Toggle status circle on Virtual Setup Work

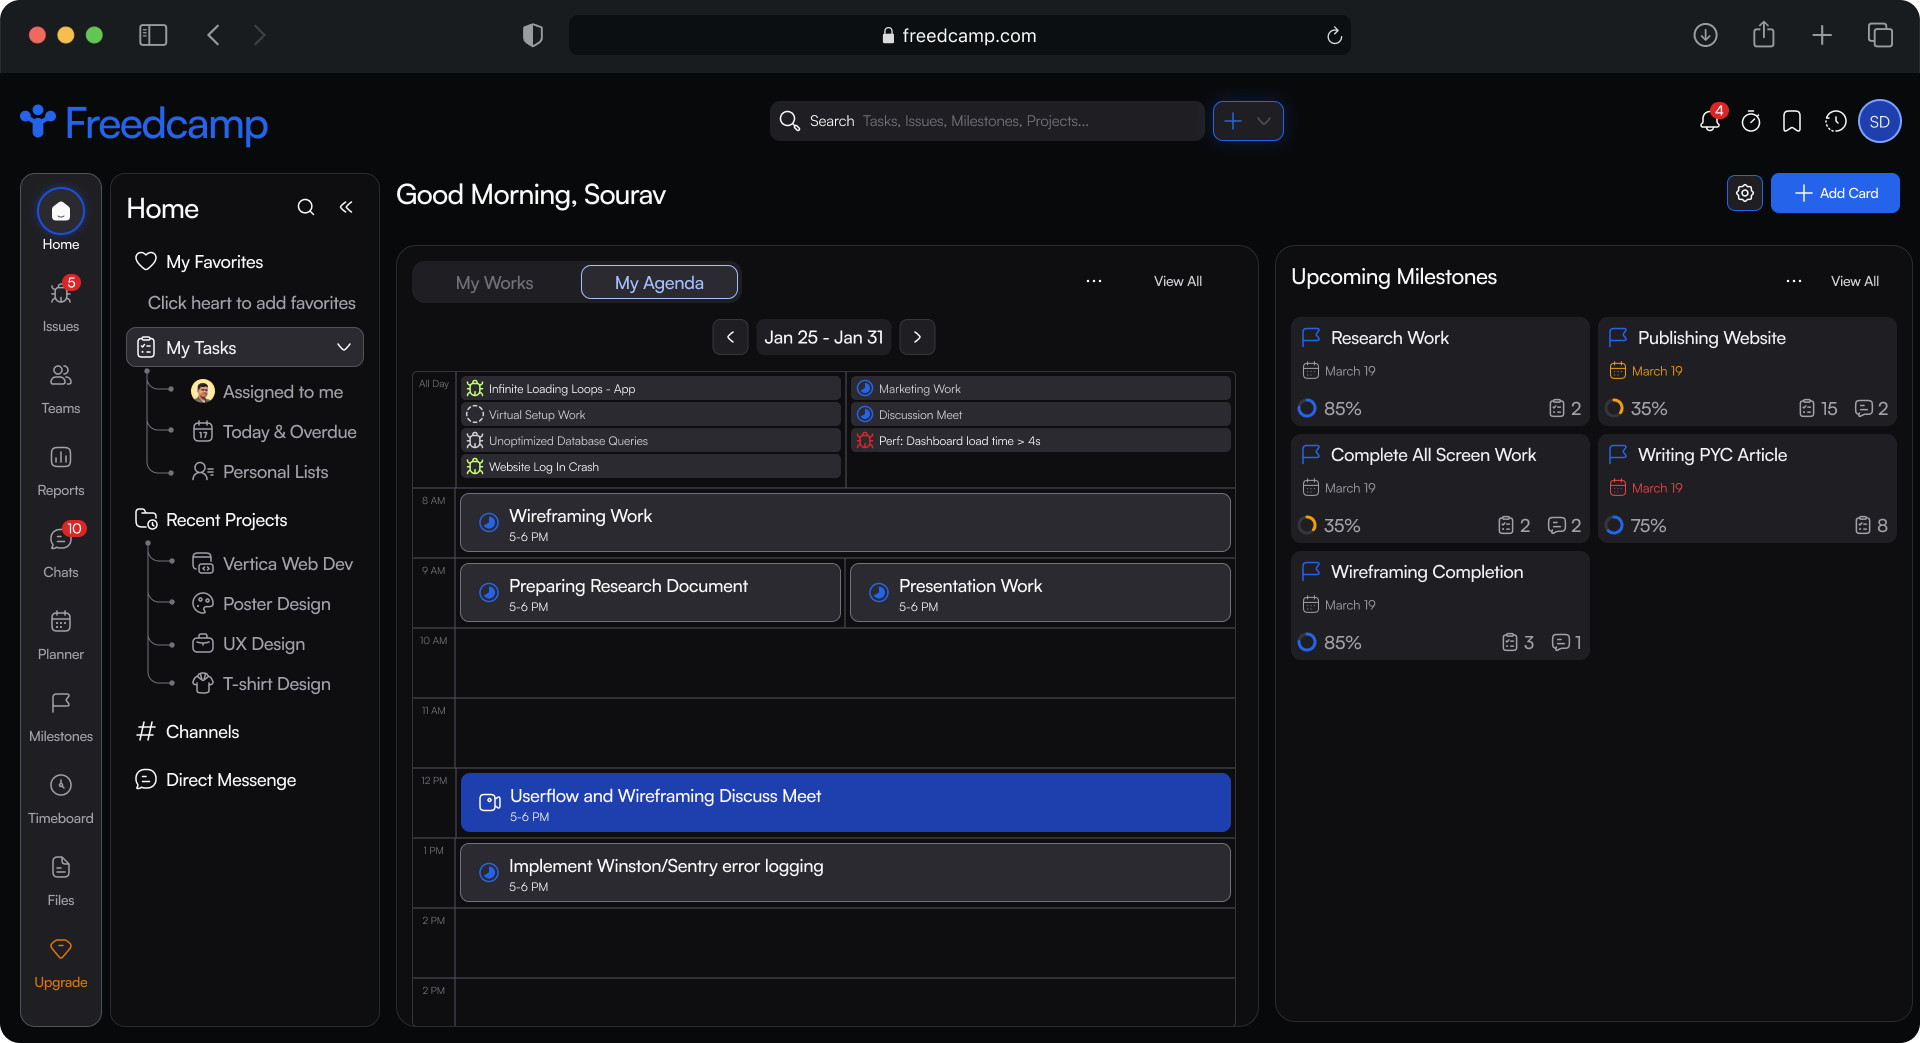[x=475, y=414]
